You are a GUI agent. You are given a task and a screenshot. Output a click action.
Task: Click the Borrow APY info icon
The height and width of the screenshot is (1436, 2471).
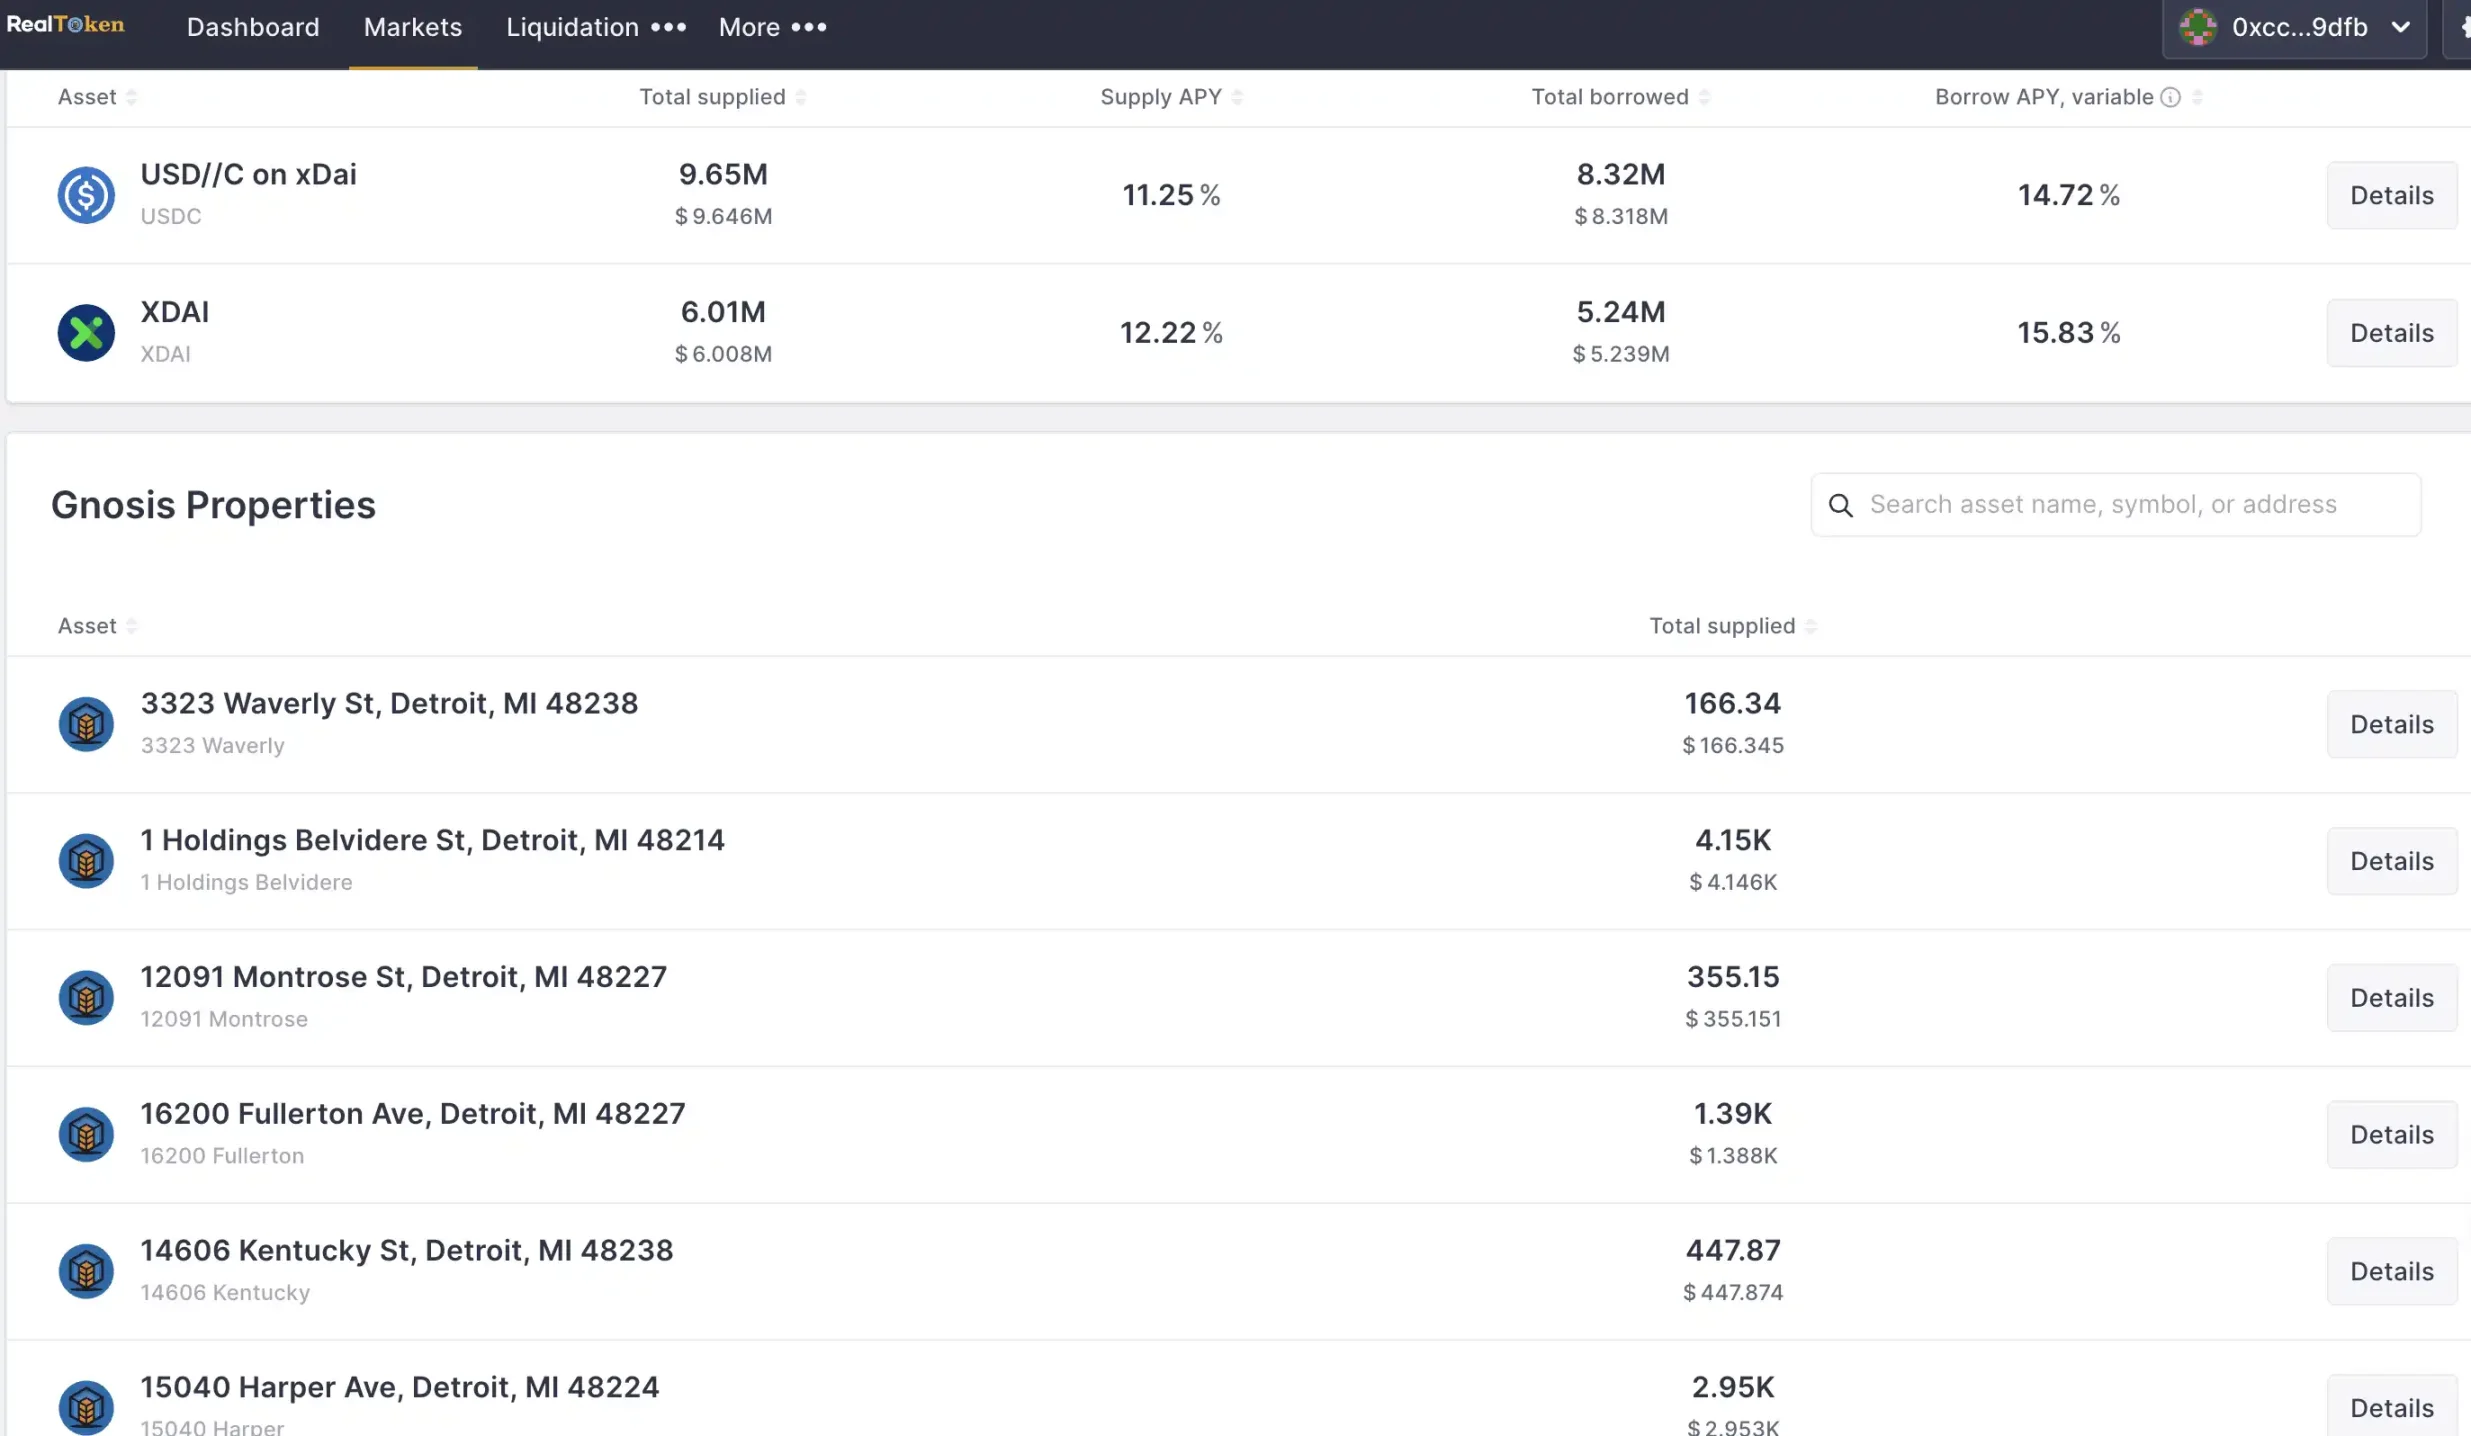coord(2170,97)
